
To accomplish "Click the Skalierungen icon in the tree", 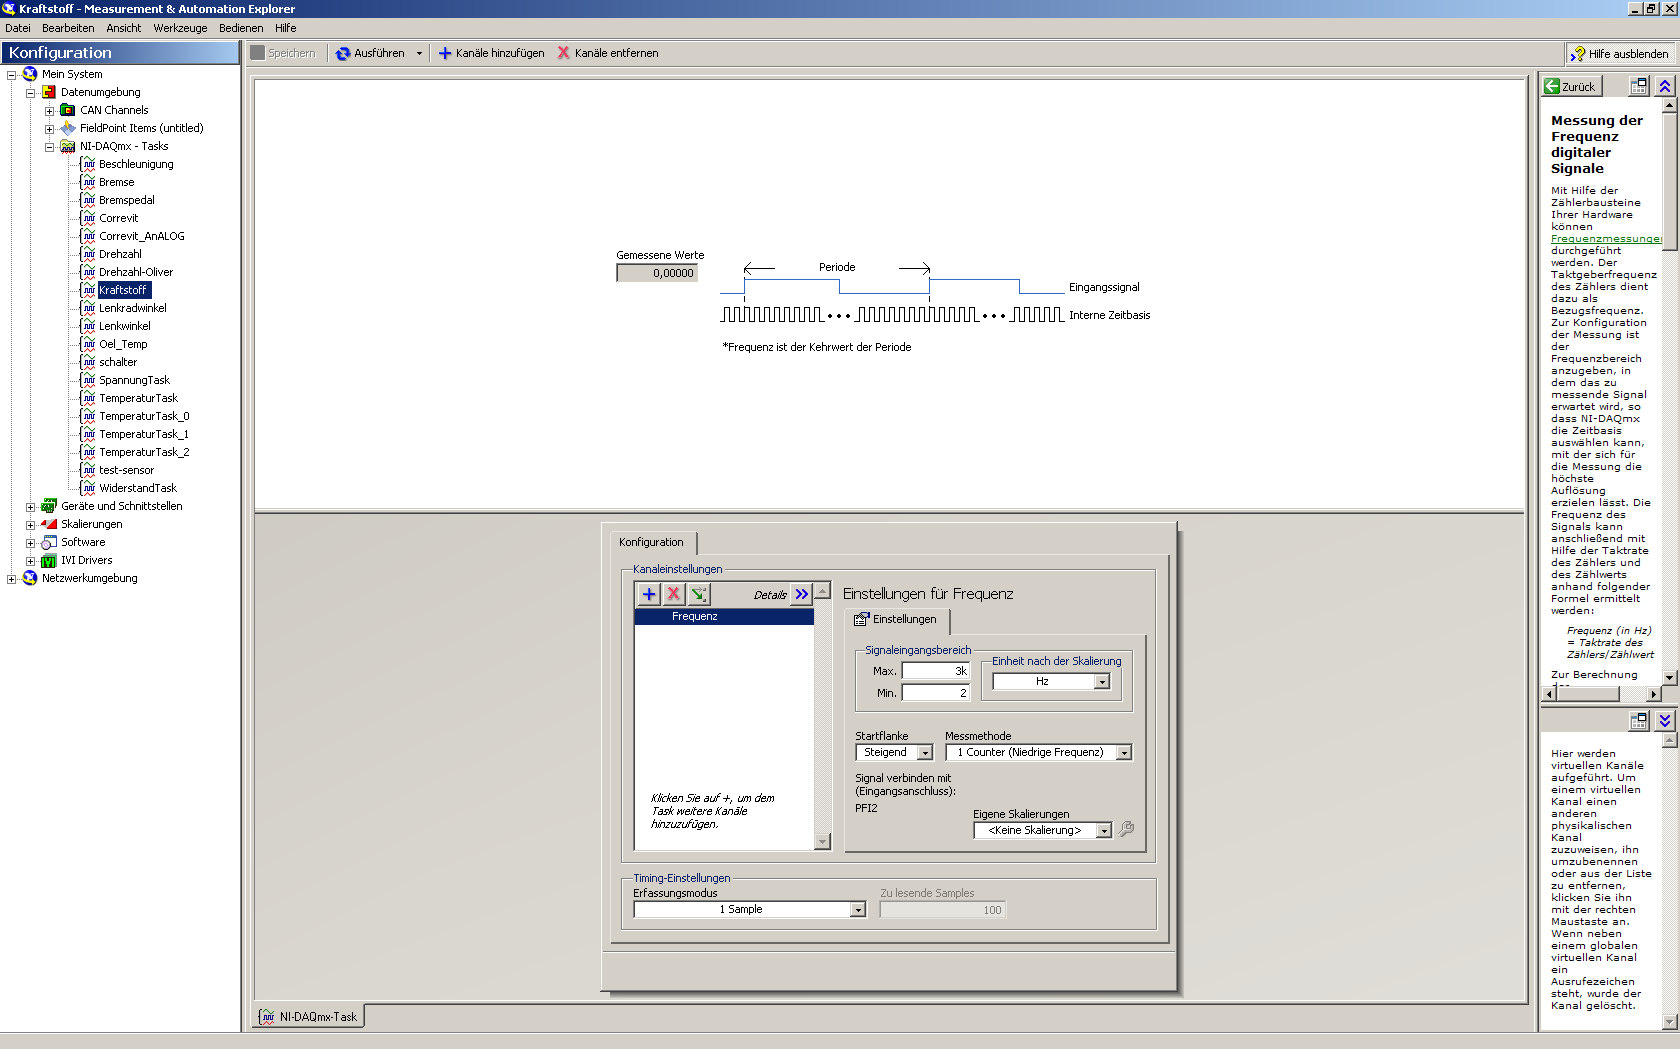I will point(49,524).
